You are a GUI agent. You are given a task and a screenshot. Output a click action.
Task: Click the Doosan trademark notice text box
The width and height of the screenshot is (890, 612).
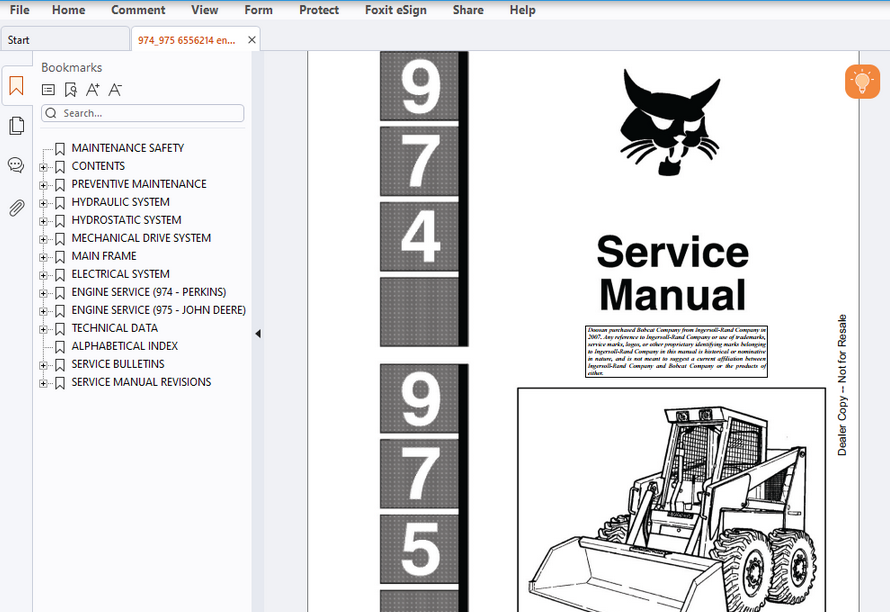point(677,351)
